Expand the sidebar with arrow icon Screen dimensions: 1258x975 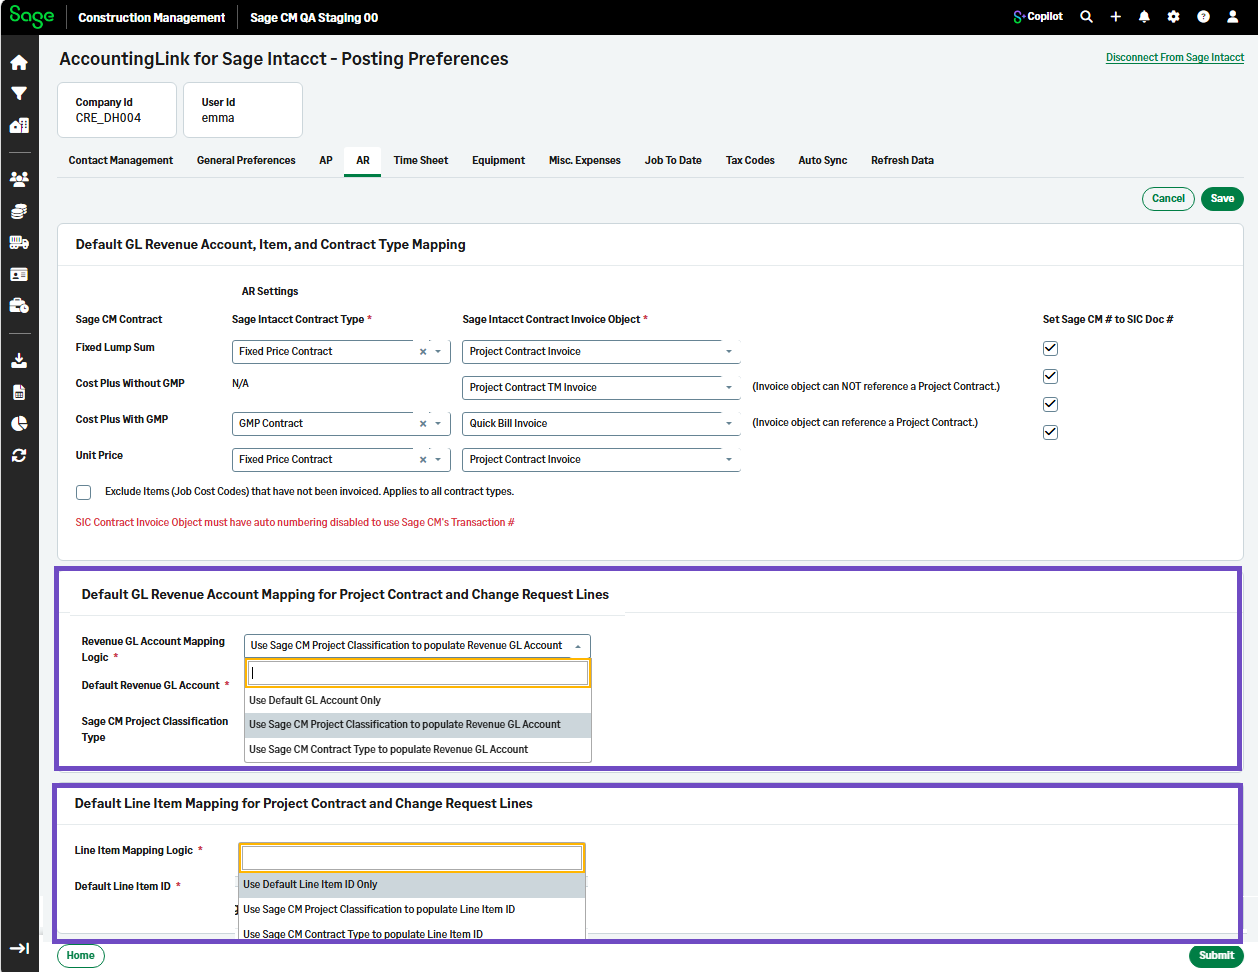click(19, 948)
